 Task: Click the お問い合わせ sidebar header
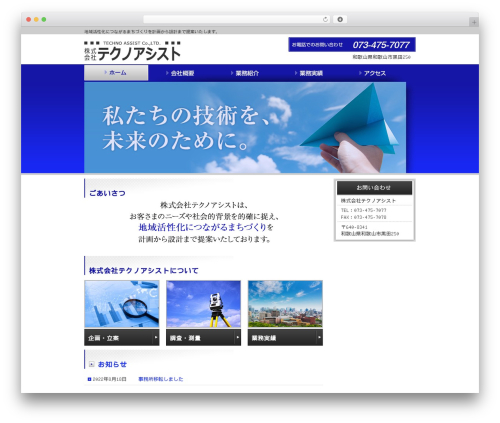click(x=374, y=188)
